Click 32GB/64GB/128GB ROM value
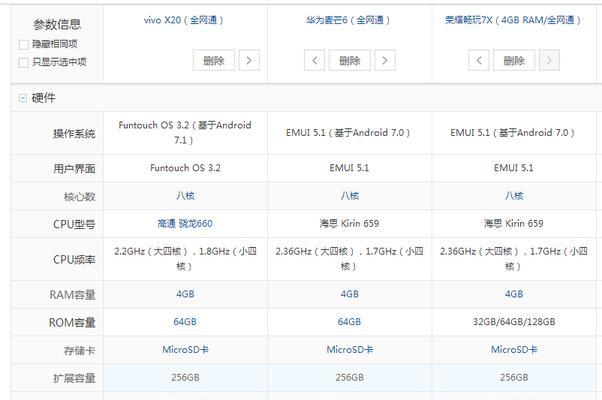The width and height of the screenshot is (602, 400). tap(514, 322)
